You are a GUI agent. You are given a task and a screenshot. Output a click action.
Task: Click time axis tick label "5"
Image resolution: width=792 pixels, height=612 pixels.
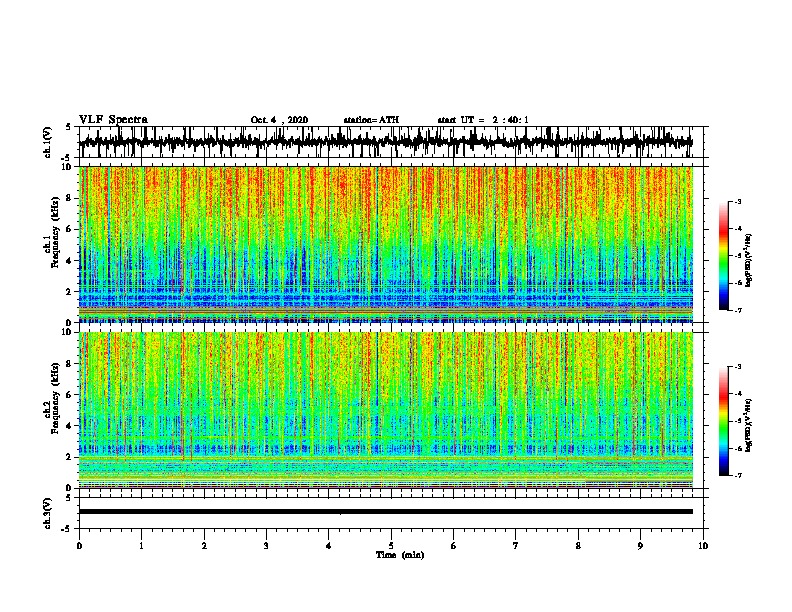point(391,546)
